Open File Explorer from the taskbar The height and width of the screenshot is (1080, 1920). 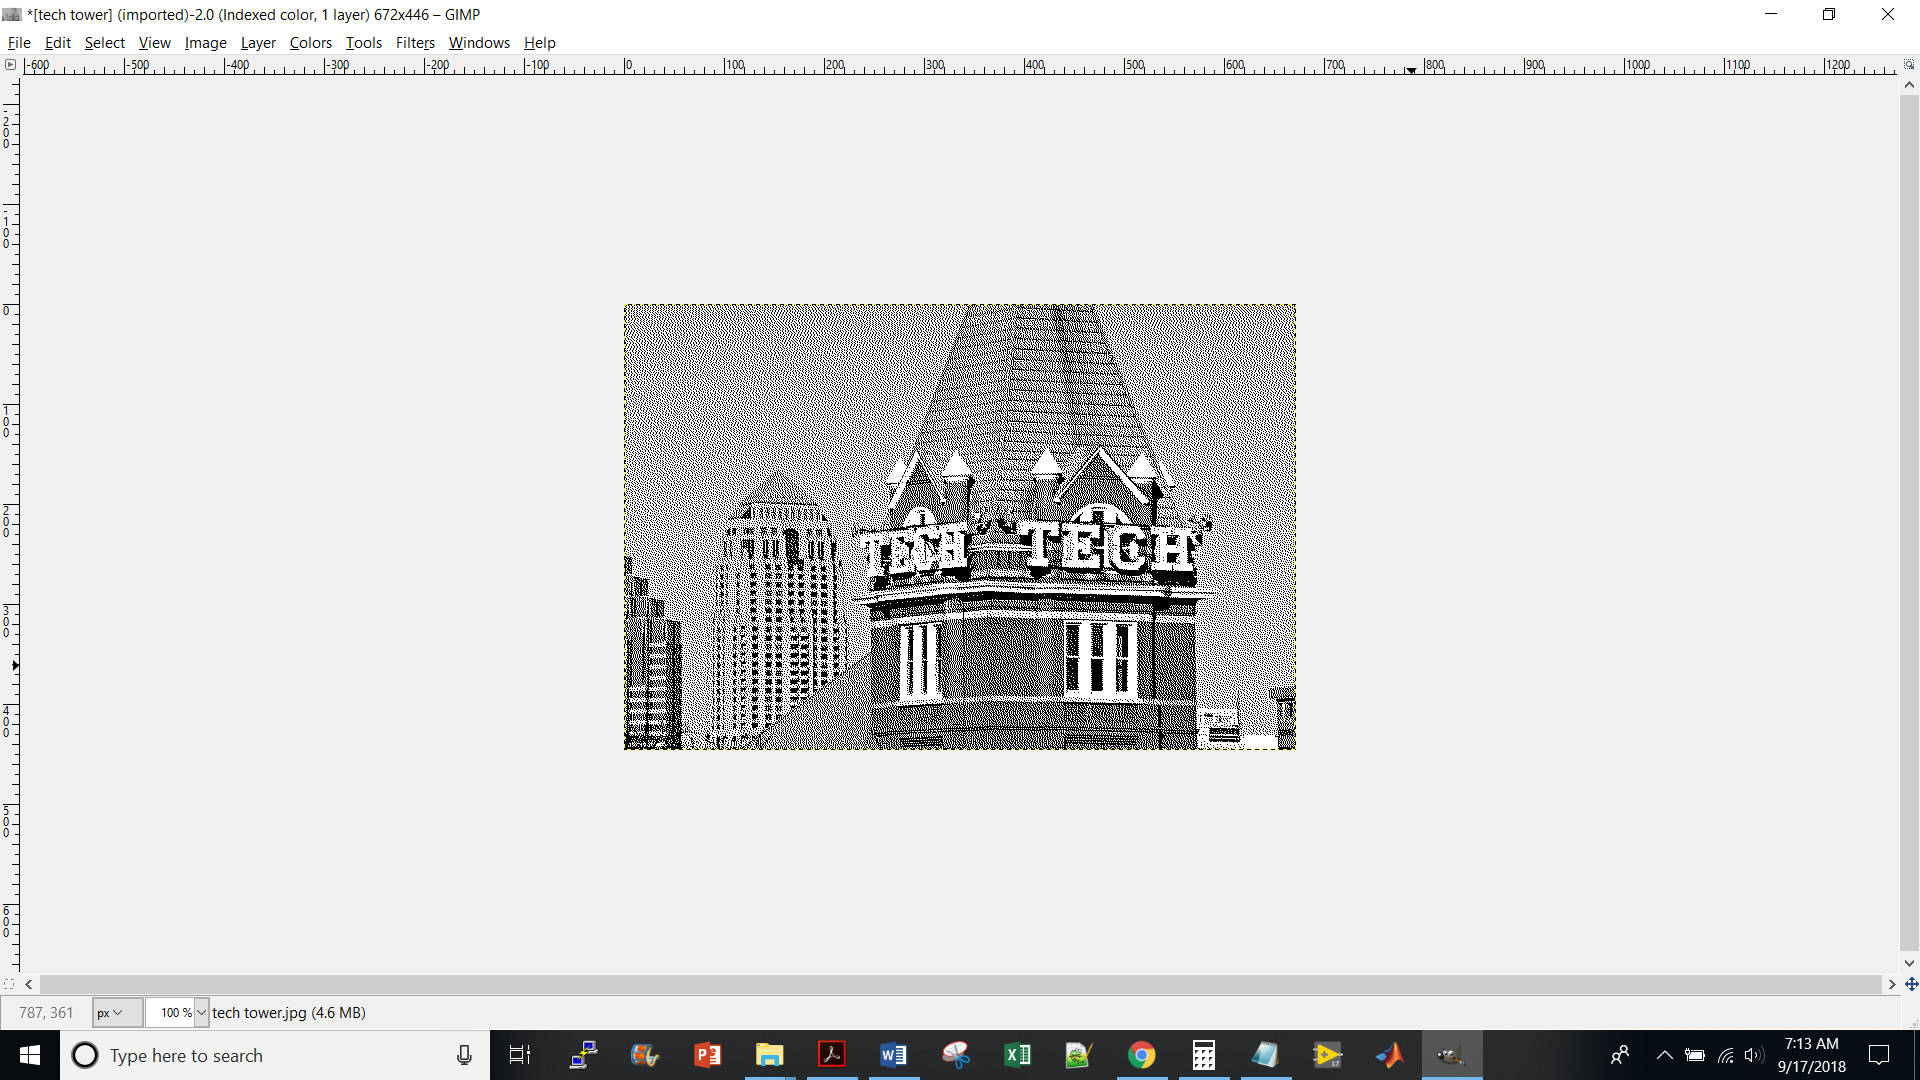(x=769, y=1055)
